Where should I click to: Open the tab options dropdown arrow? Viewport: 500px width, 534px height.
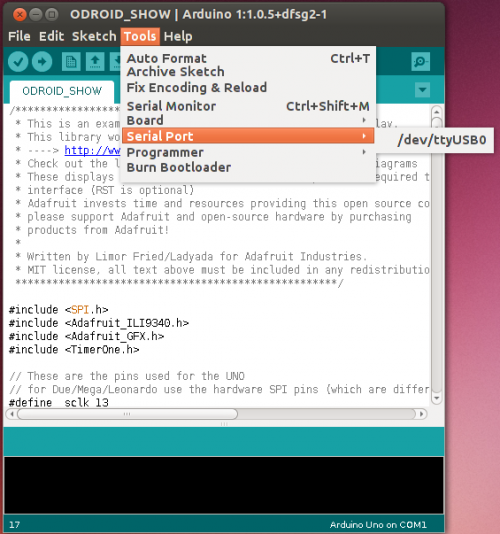point(422,90)
